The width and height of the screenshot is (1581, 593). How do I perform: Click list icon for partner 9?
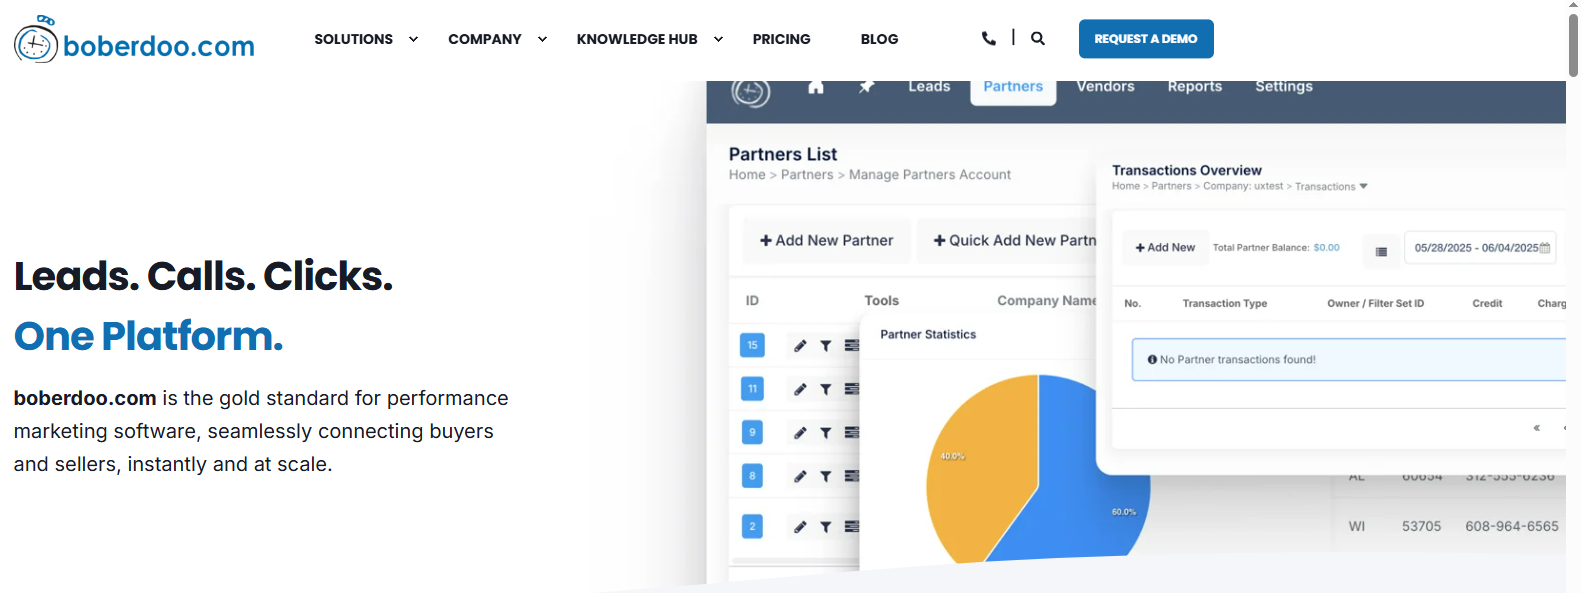851,433
